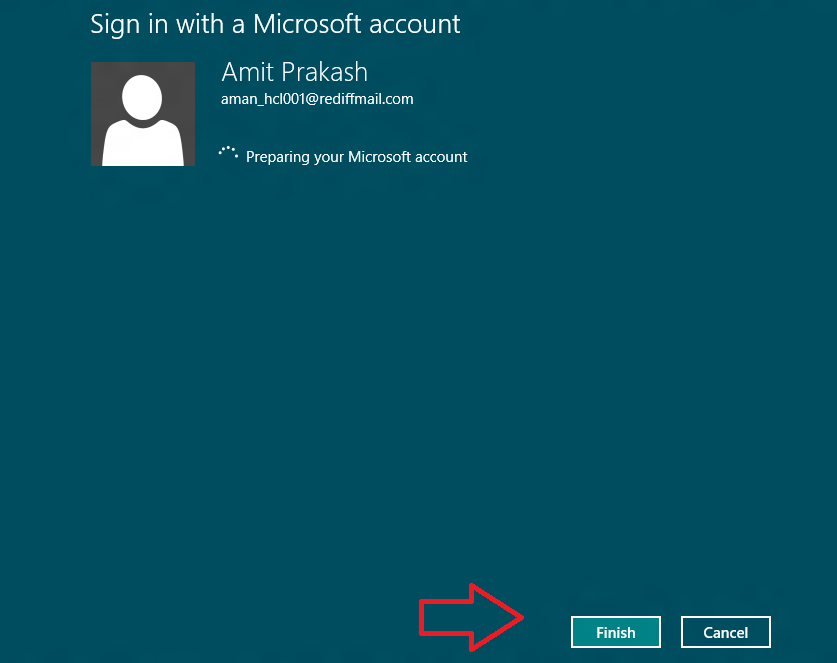
Task: Select the user avatar picture
Action: [x=143, y=114]
